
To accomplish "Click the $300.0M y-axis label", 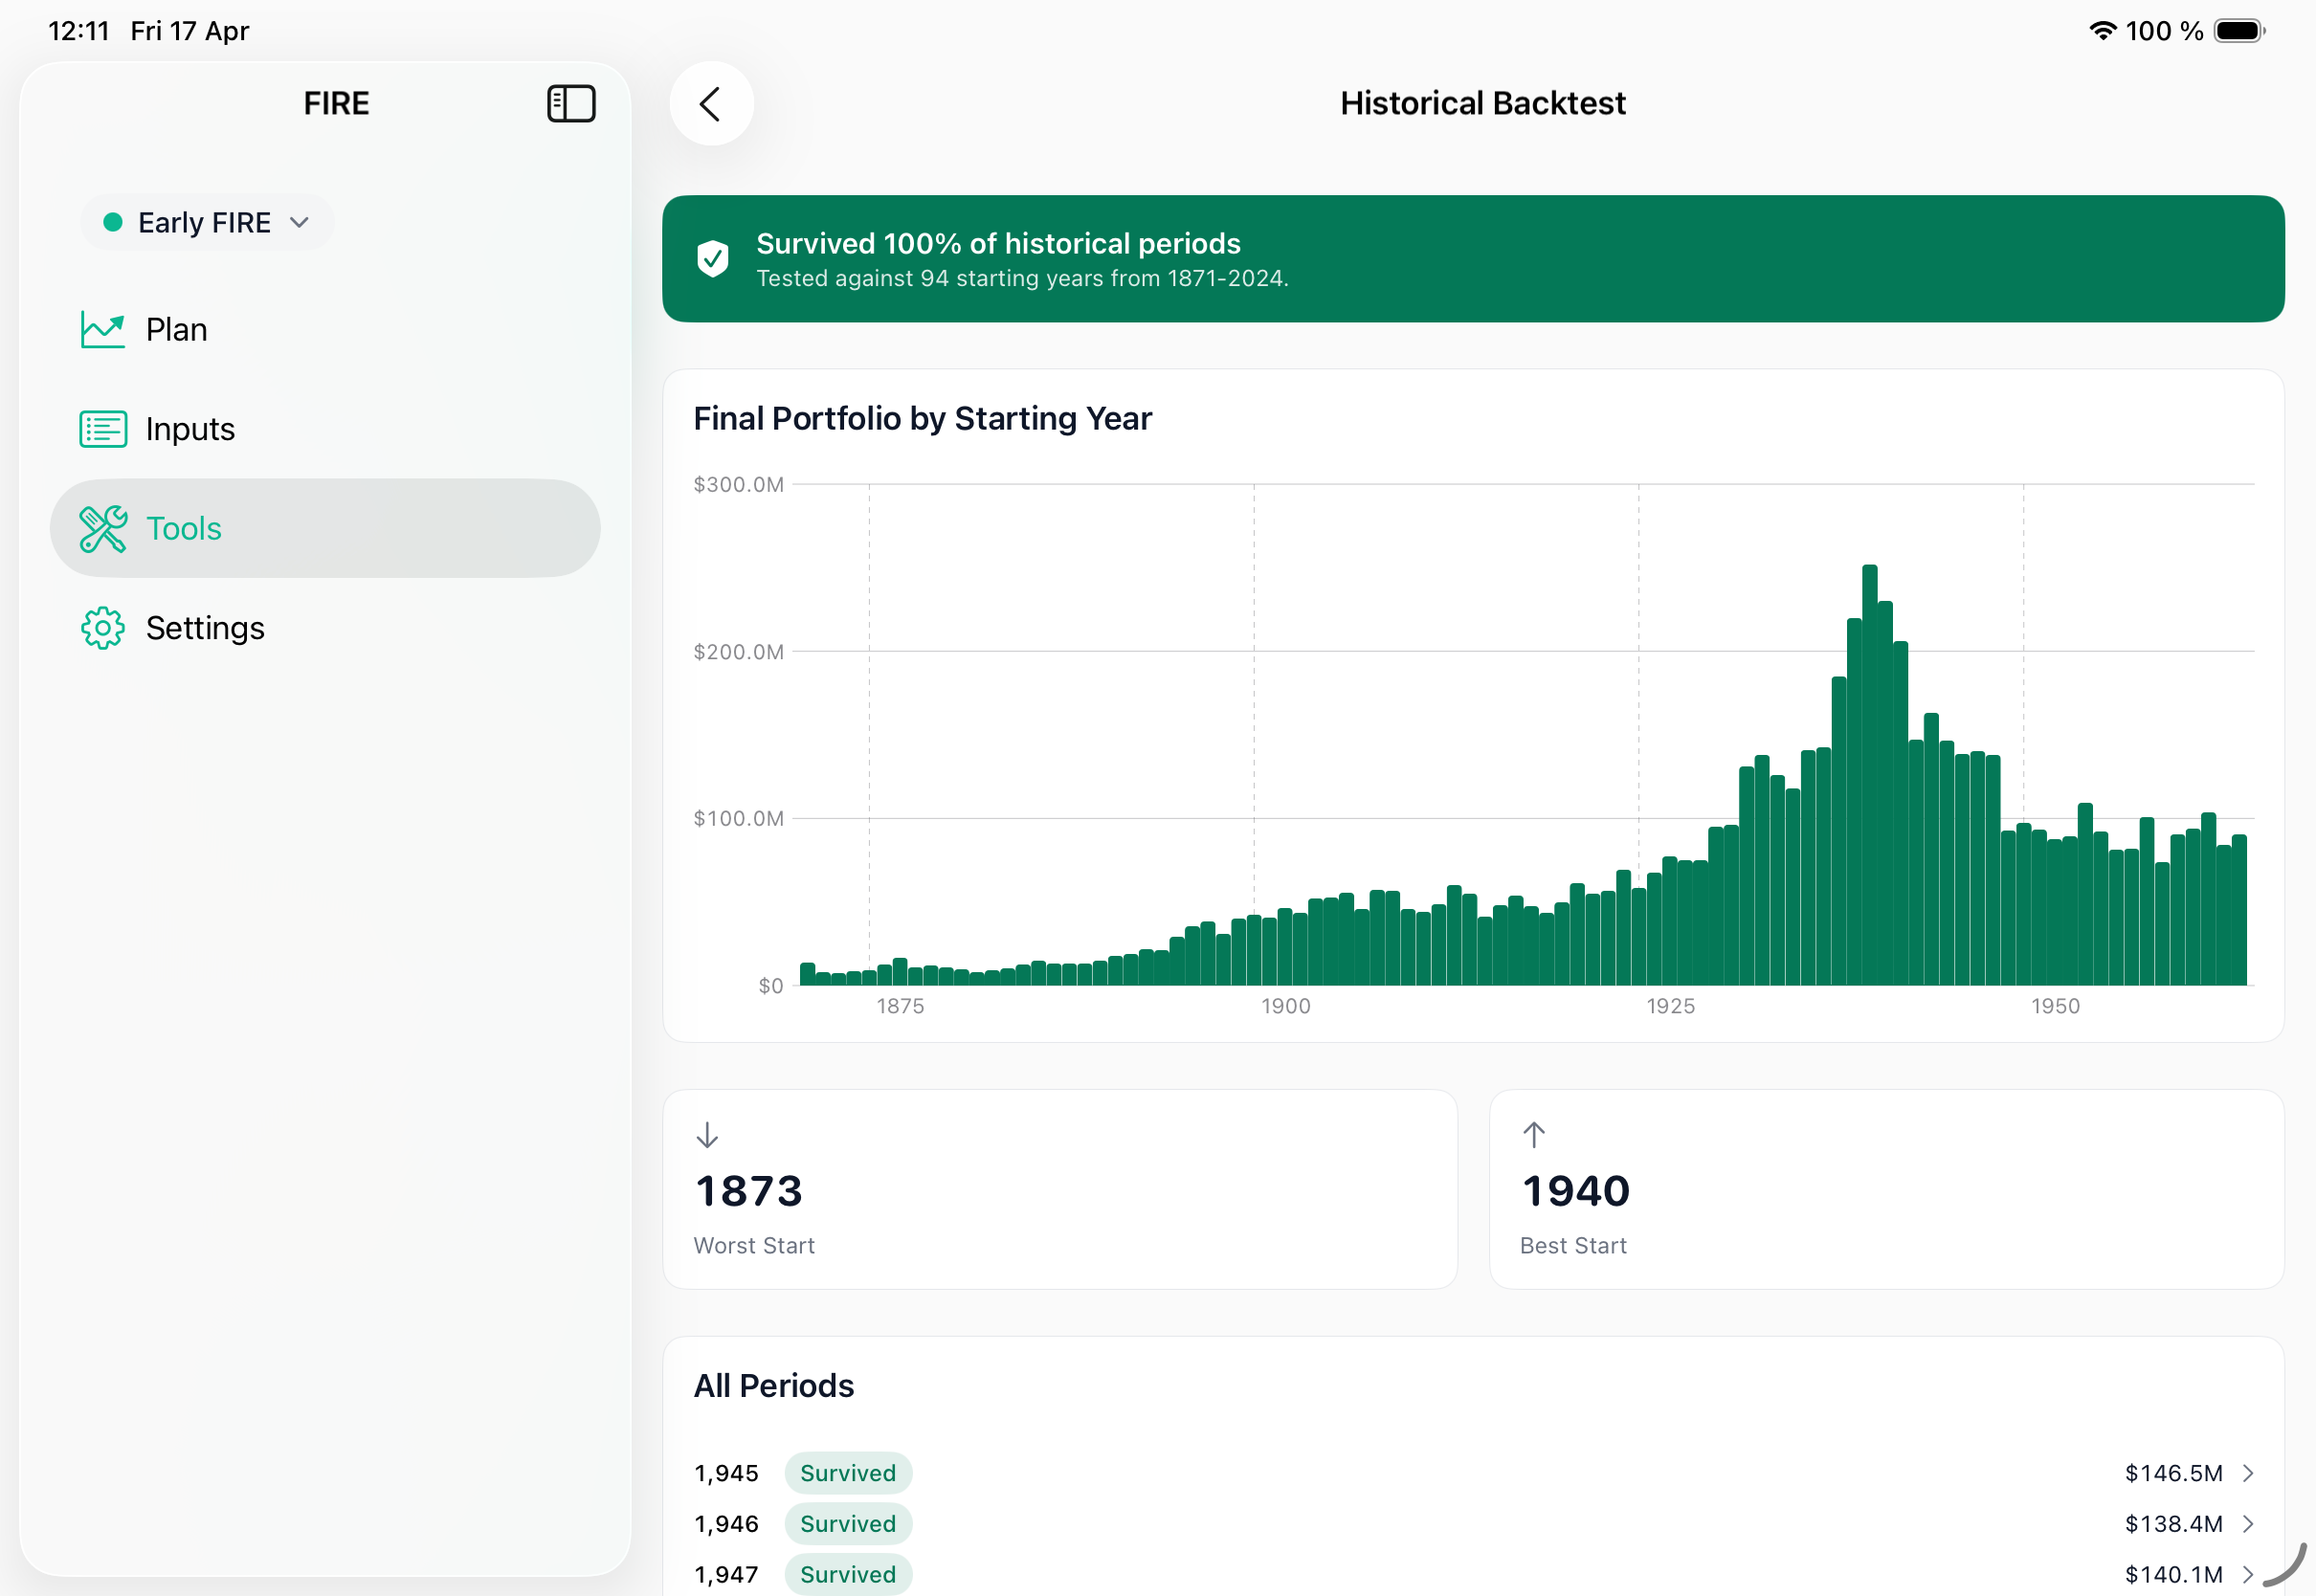I will pyautogui.click(x=738, y=485).
